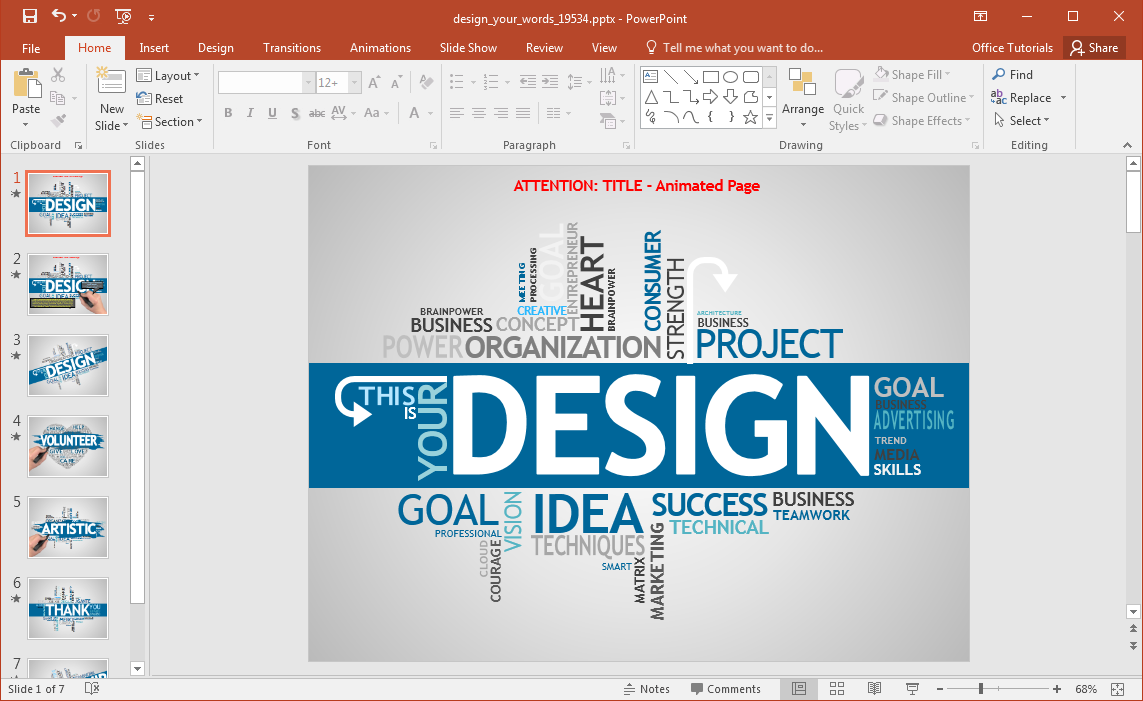The width and height of the screenshot is (1143, 701).
Task: Select slide 4 thumbnail with VOLUNTEER word cloud
Action: [x=67, y=446]
